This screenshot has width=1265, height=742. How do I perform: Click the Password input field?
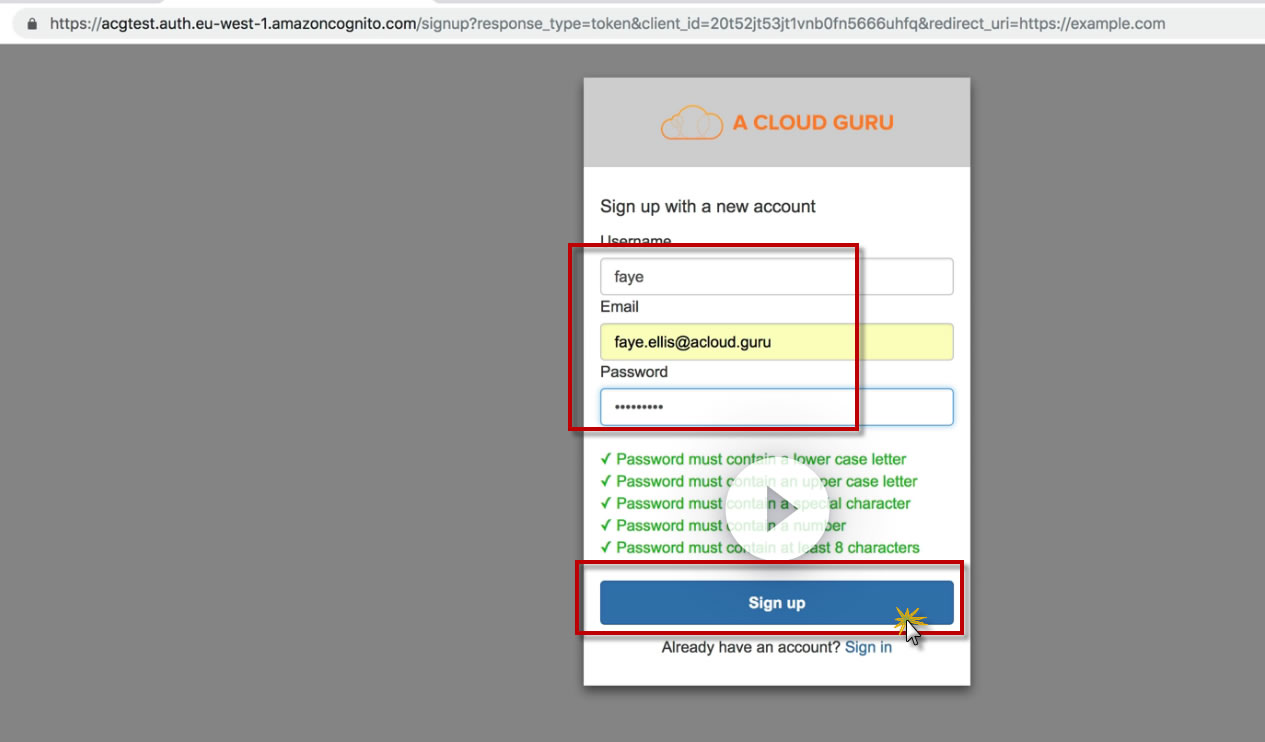click(x=776, y=407)
